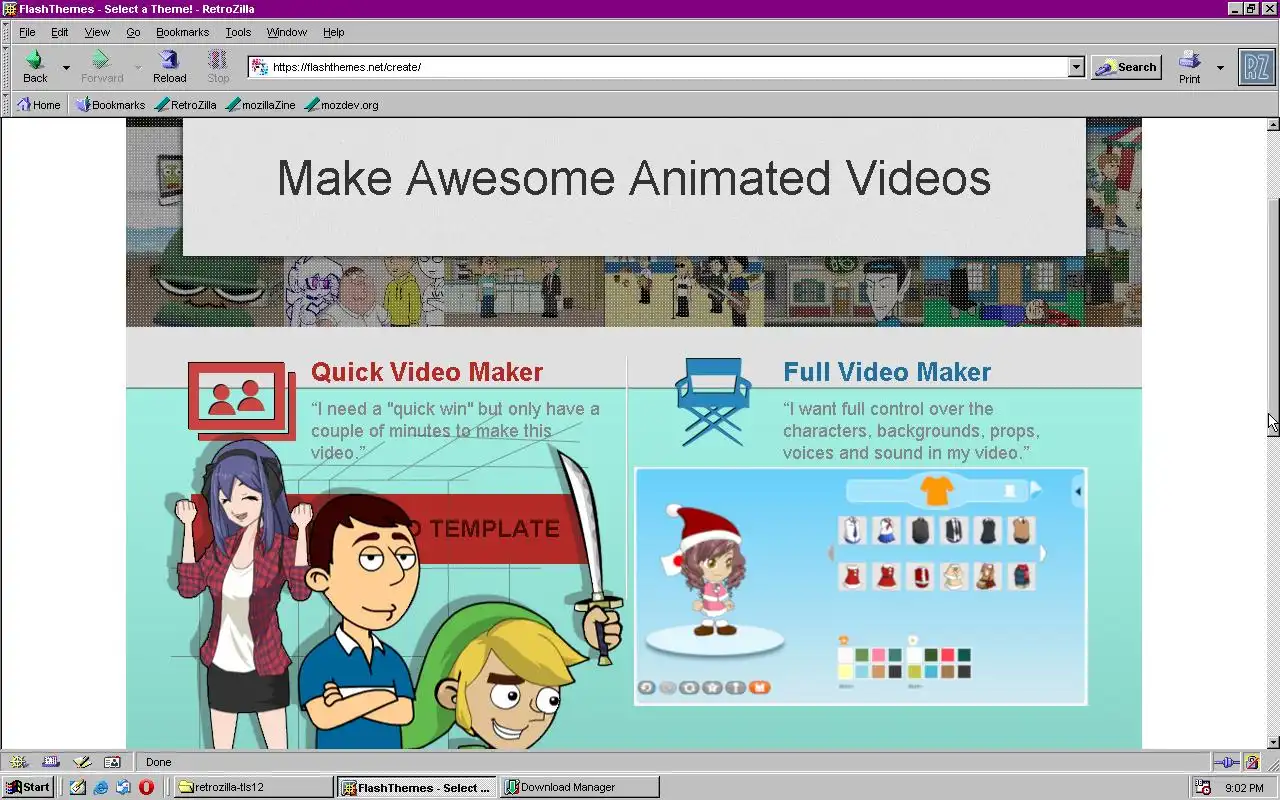Click the 9:02 PM taskbar clock
This screenshot has width=1280, height=800.
pos(1244,788)
